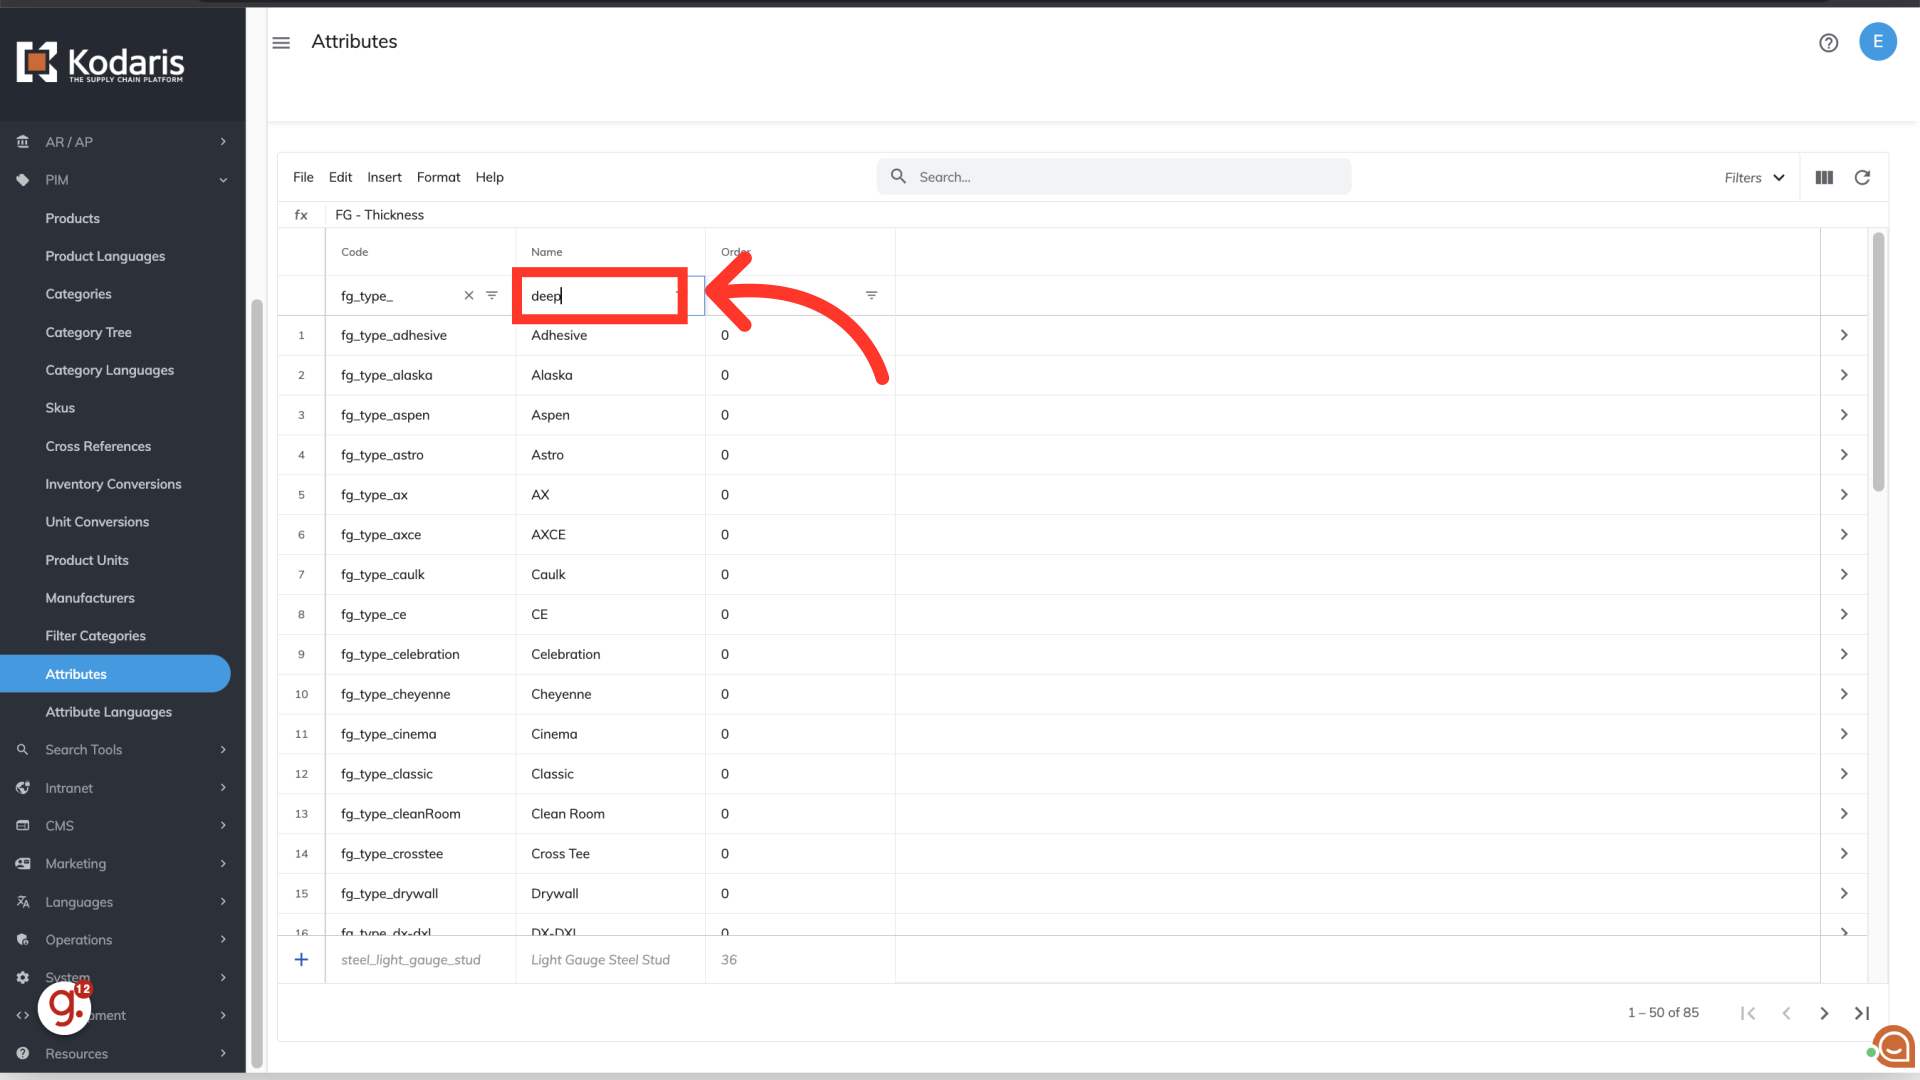Jump to the last results page

(x=1862, y=1013)
